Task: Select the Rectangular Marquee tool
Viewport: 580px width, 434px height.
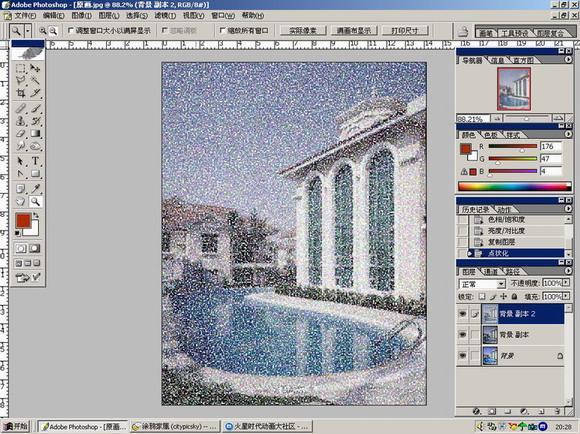Action: coord(21,68)
